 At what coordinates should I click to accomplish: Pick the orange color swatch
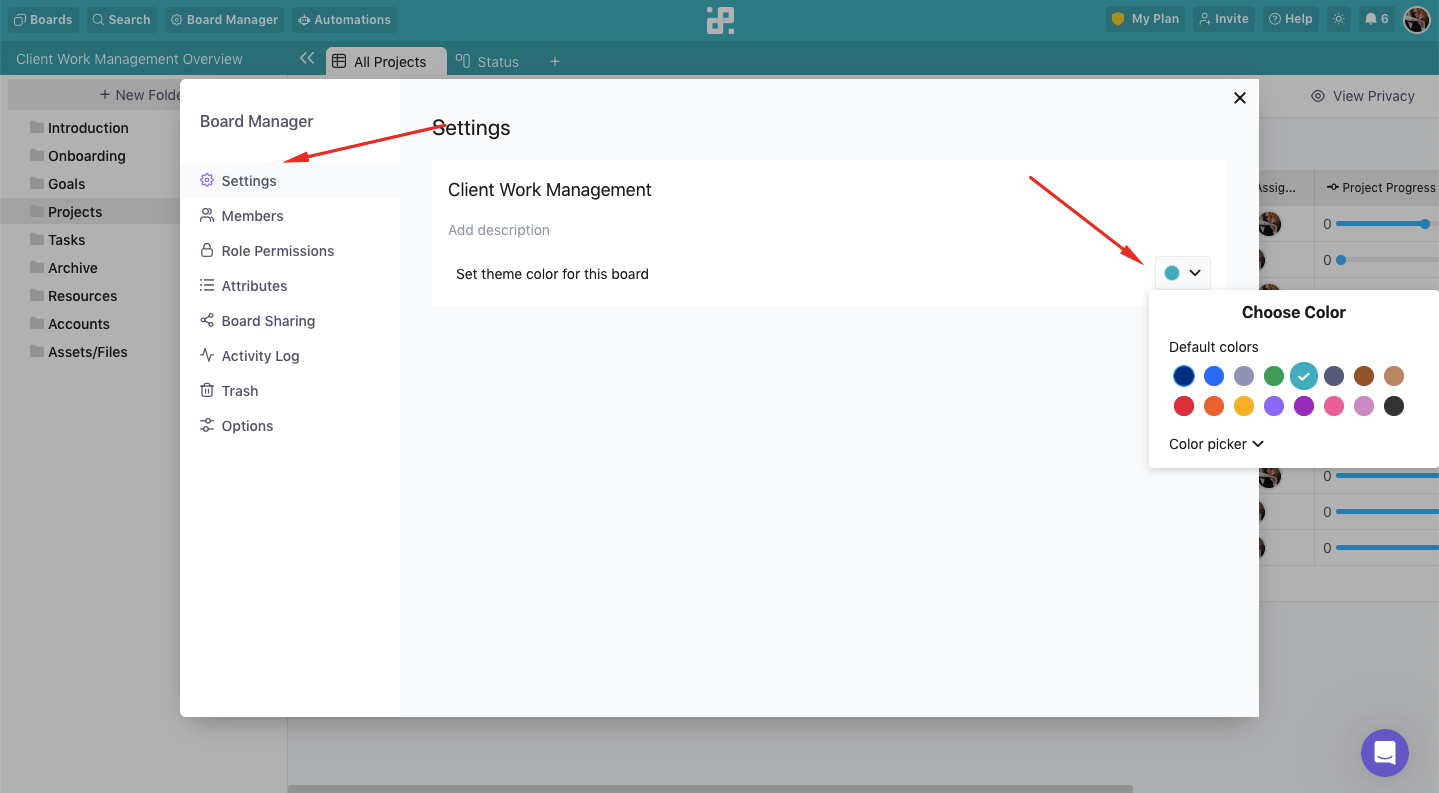1214,406
